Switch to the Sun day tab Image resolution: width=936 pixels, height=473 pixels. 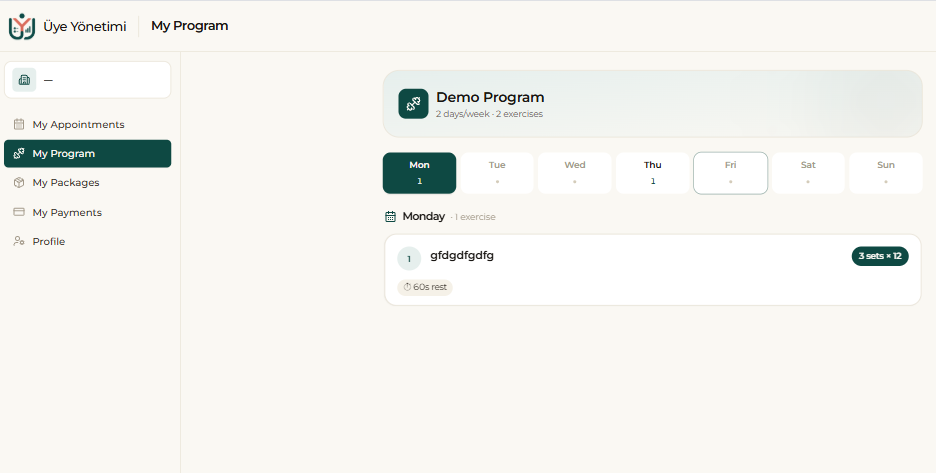pyautogui.click(x=886, y=173)
